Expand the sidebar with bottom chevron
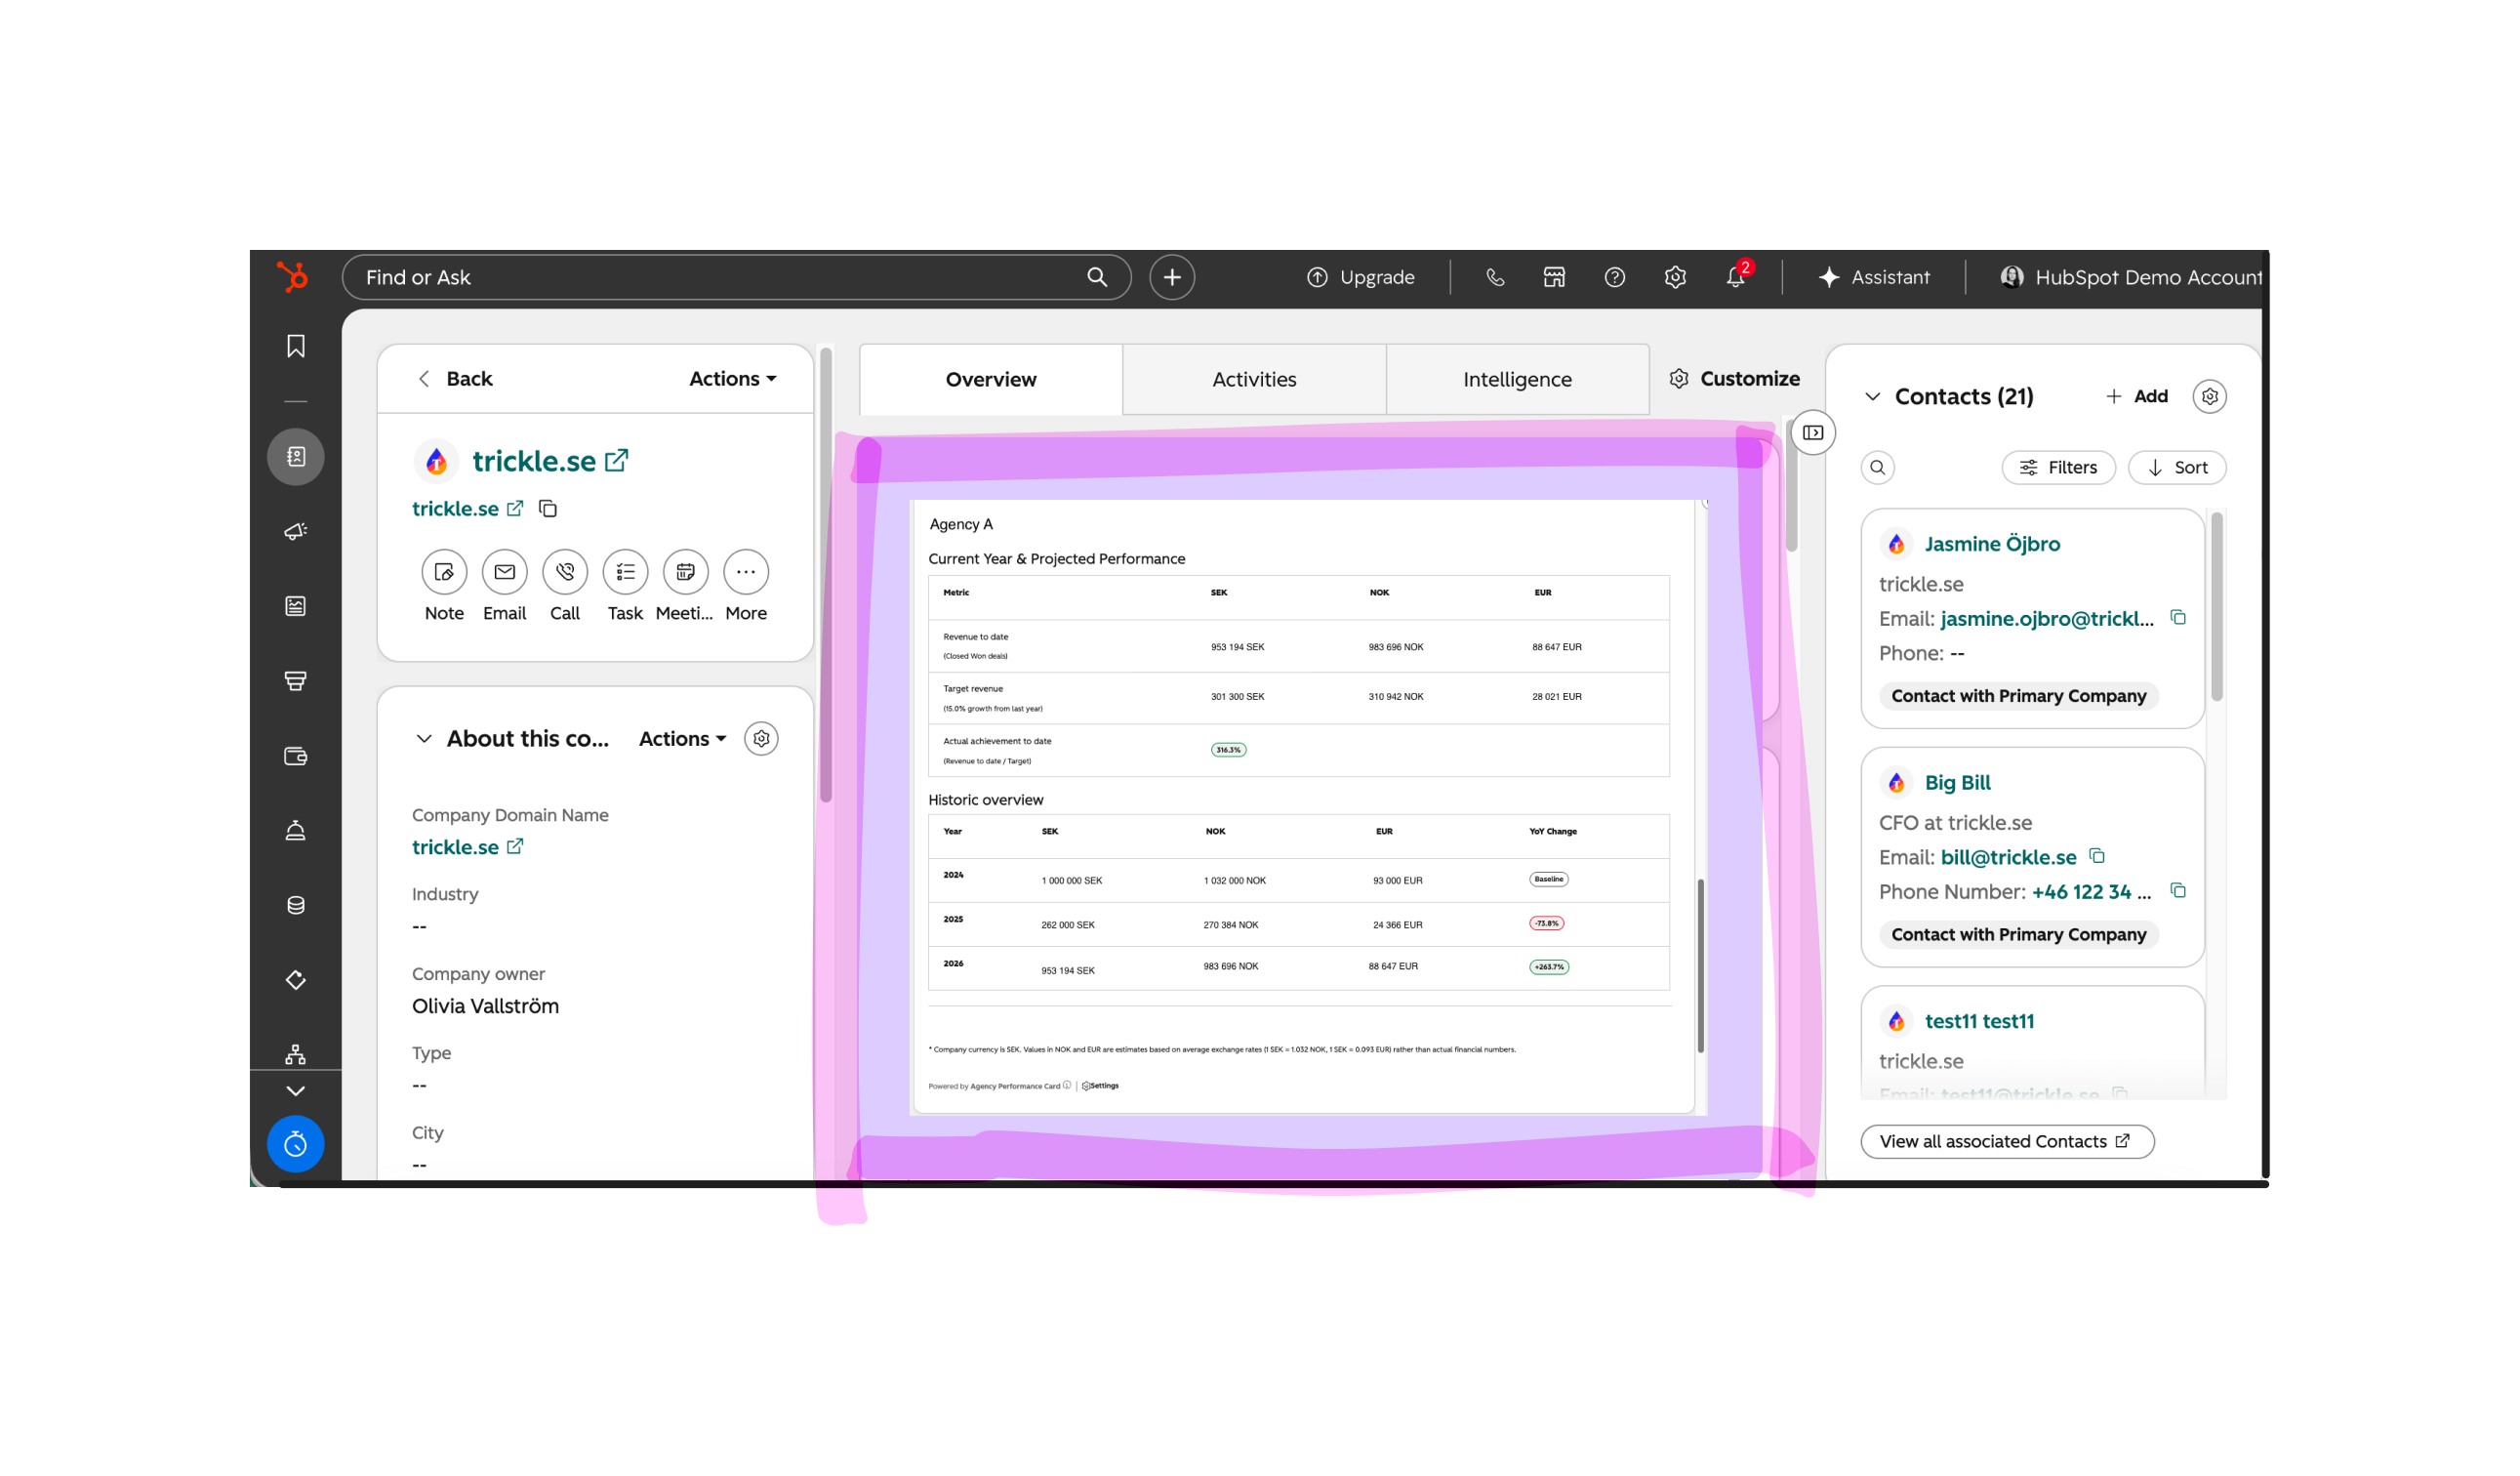This screenshot has height=1476, width=2520. click(x=296, y=1091)
